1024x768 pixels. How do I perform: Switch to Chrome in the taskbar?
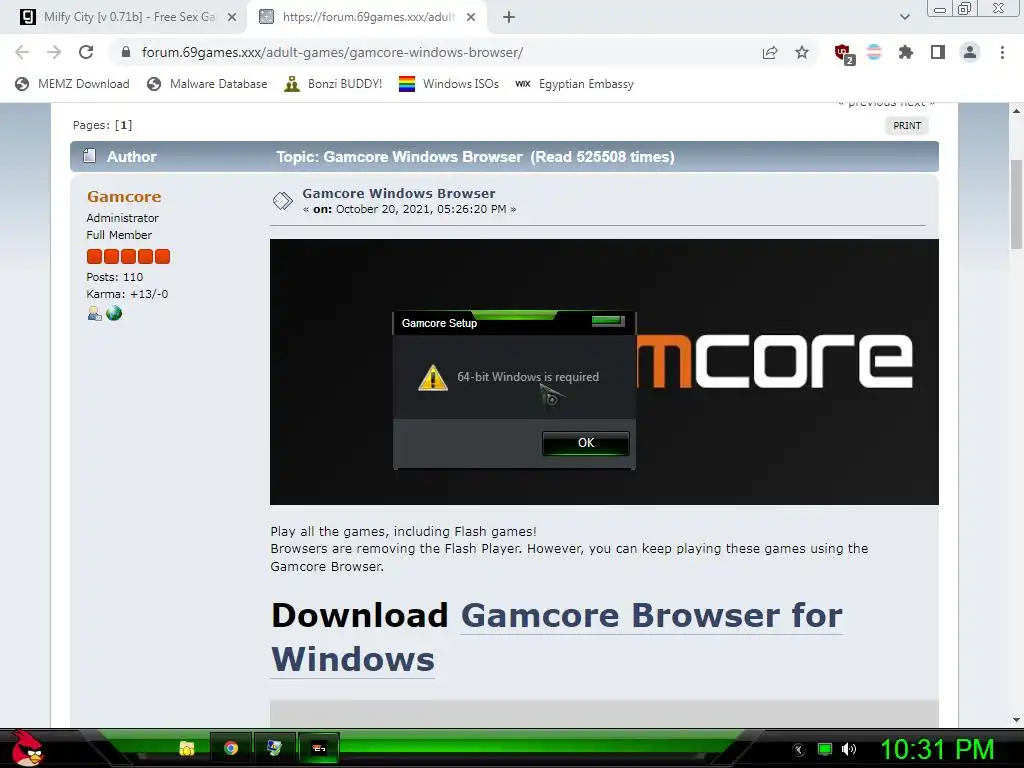point(231,748)
